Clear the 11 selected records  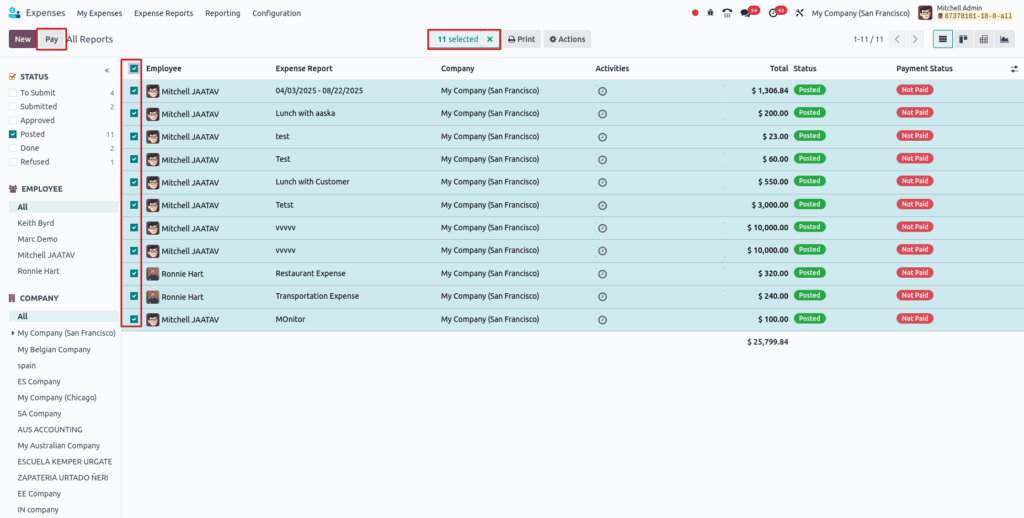(x=490, y=39)
